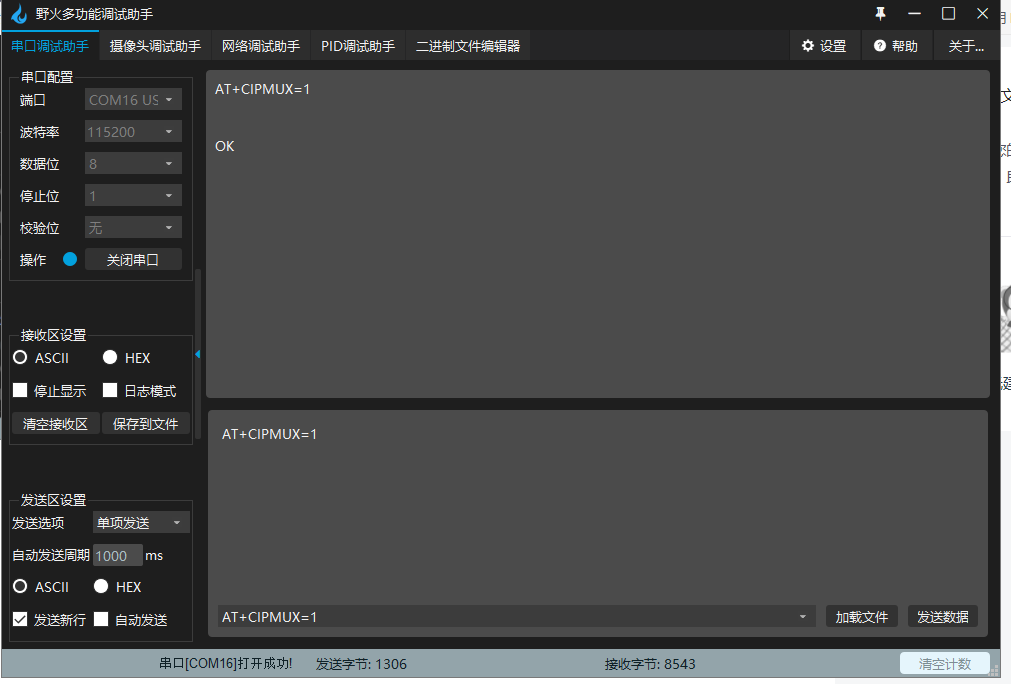Click the blue serial status indicator
The height and width of the screenshot is (684, 1011).
(x=70, y=259)
